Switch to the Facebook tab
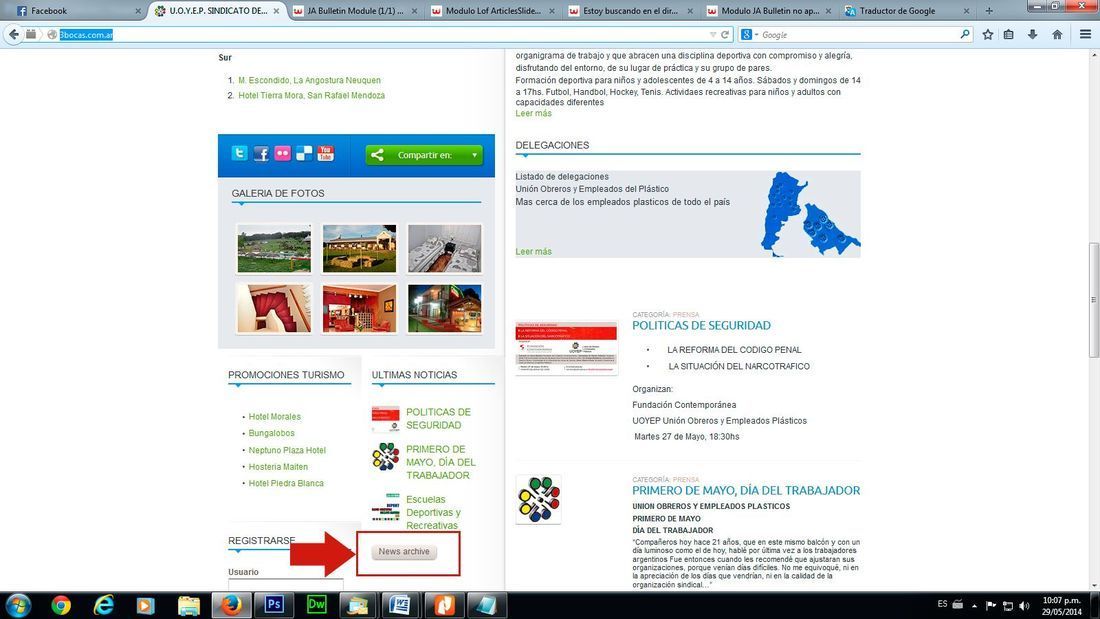The image size is (1100, 619). coord(77,11)
